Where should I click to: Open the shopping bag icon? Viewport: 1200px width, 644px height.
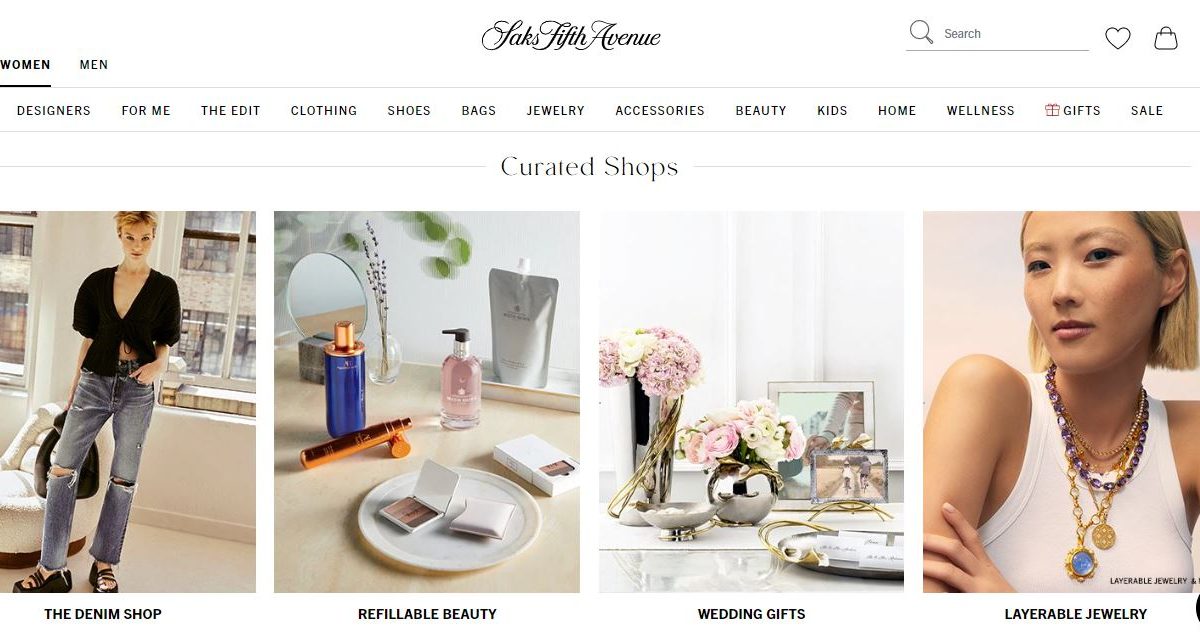click(x=1166, y=38)
